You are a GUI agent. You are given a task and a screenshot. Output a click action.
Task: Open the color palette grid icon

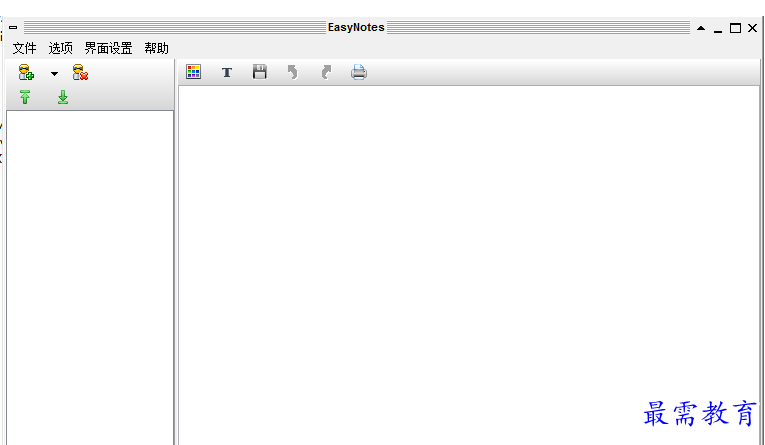tap(194, 72)
